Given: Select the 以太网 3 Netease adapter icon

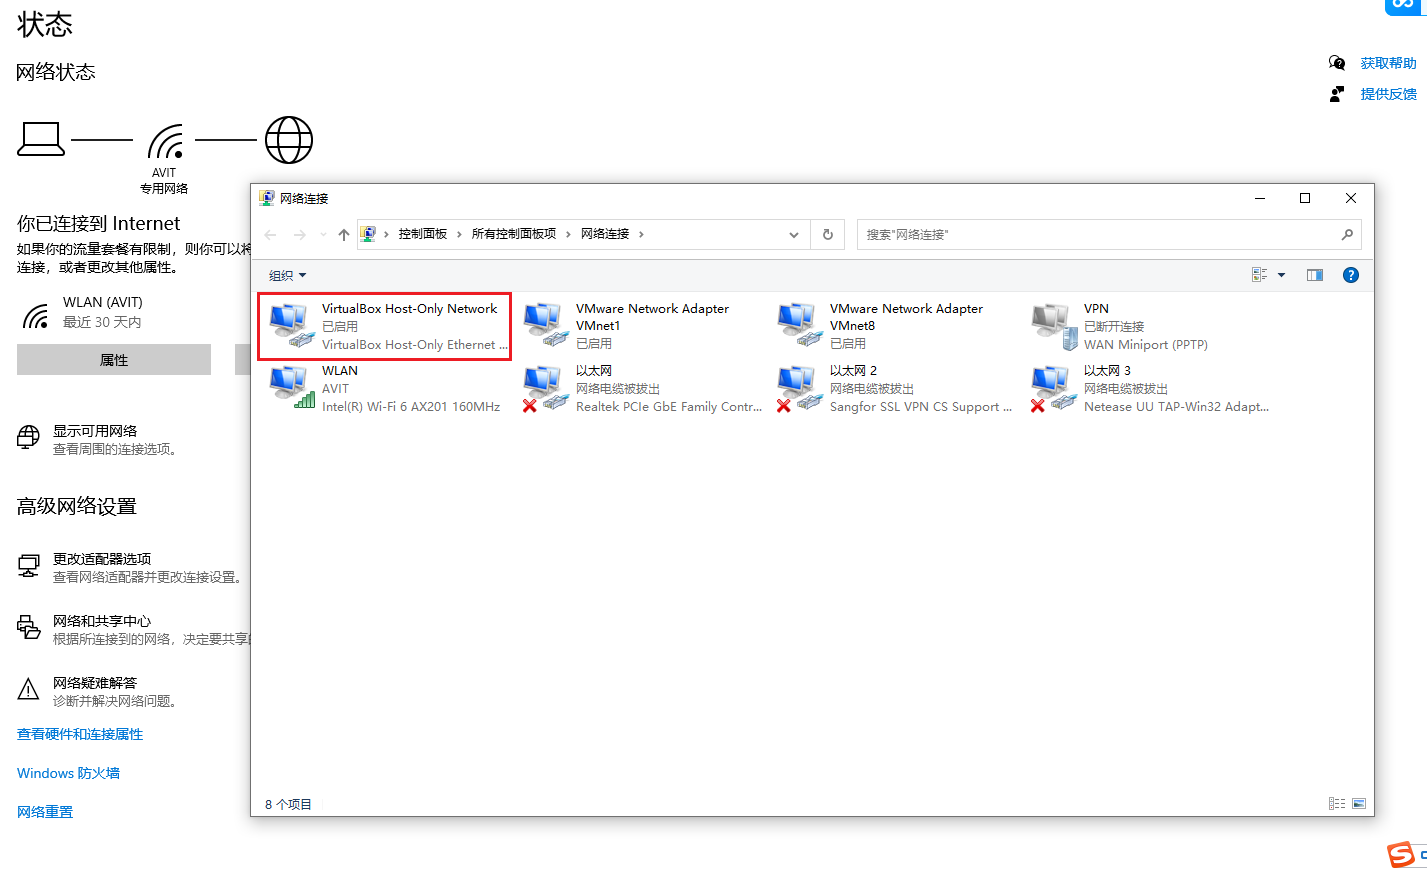Looking at the screenshot, I should [x=1053, y=388].
